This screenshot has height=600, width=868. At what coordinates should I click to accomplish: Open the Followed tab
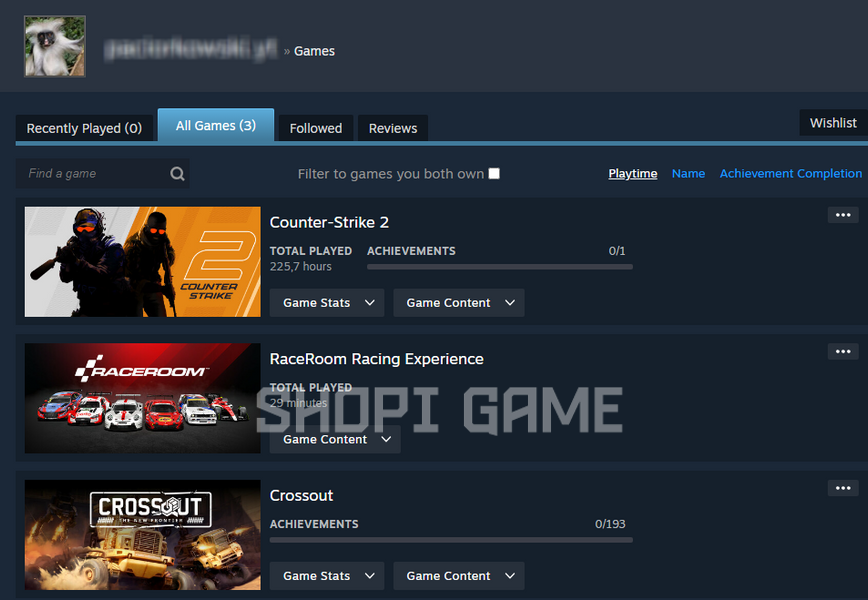pos(316,128)
